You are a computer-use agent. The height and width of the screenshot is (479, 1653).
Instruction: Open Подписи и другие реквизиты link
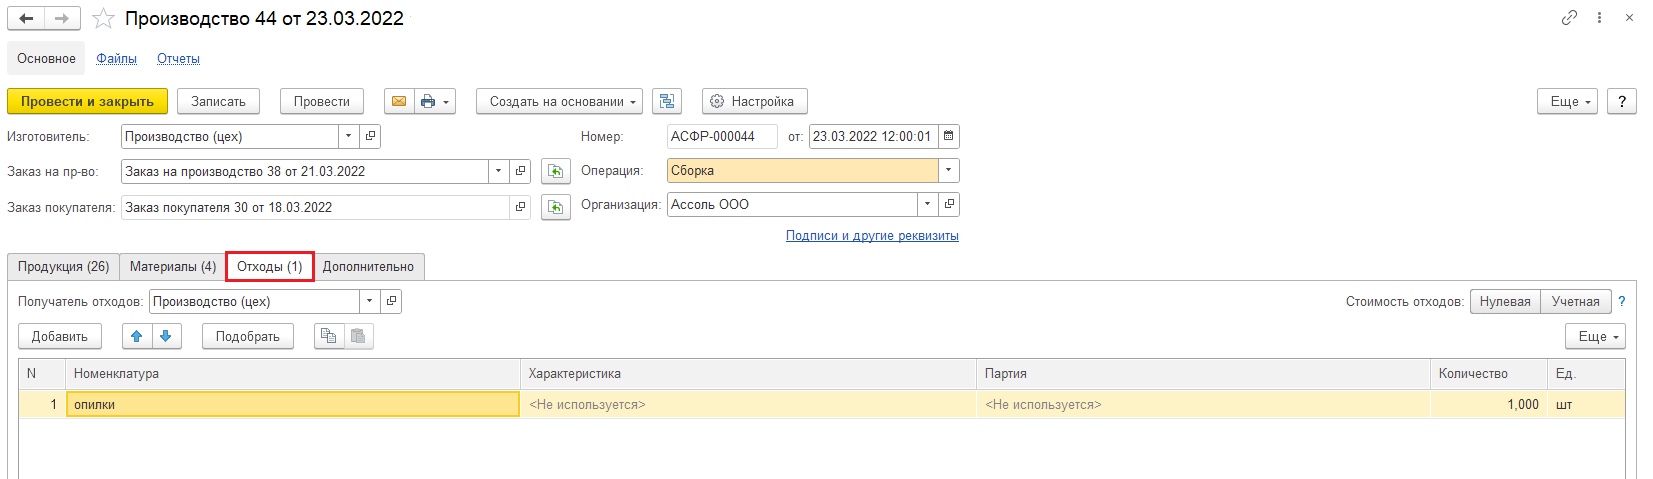[x=872, y=236]
